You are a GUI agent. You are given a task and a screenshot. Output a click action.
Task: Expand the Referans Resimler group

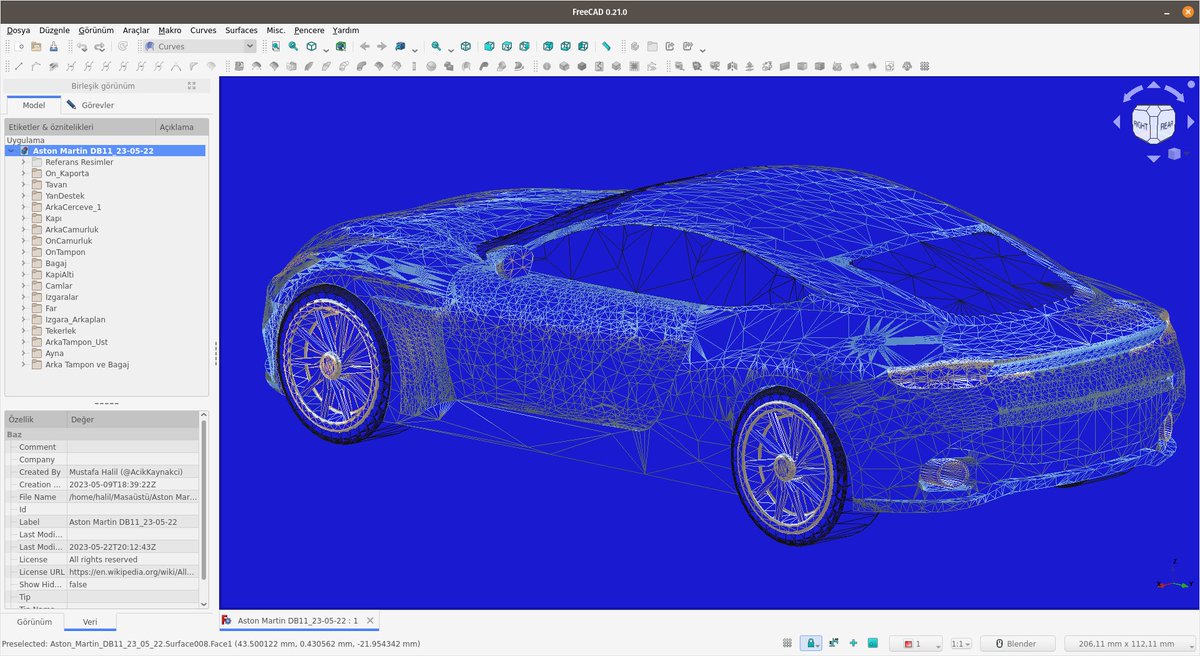(x=23, y=162)
